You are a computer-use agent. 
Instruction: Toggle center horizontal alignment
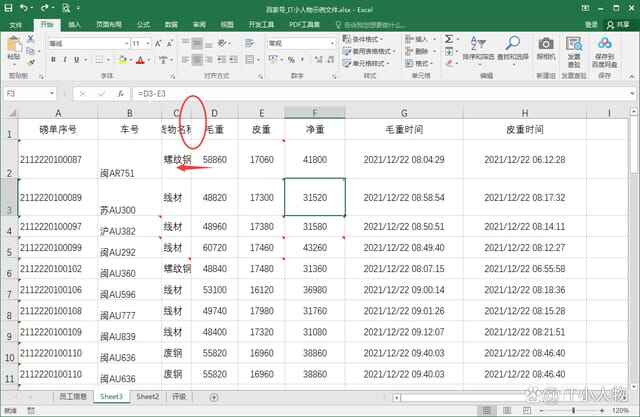point(197,60)
